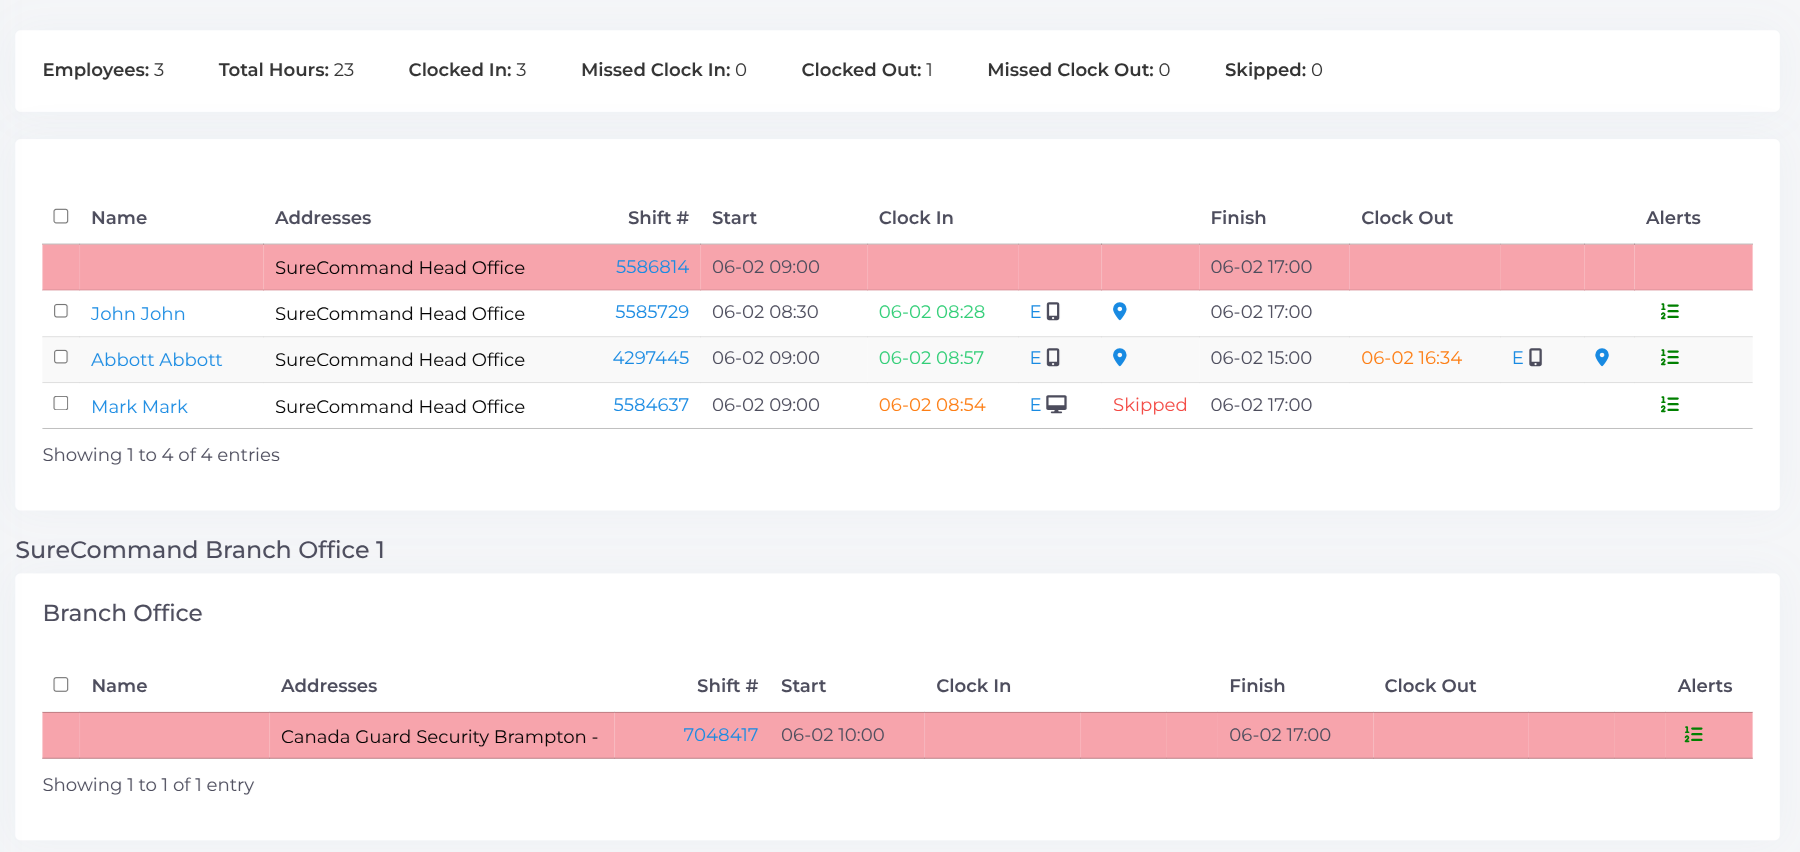Open Mark Mark employee profile link
This screenshot has height=852, width=1800.
pos(139,406)
